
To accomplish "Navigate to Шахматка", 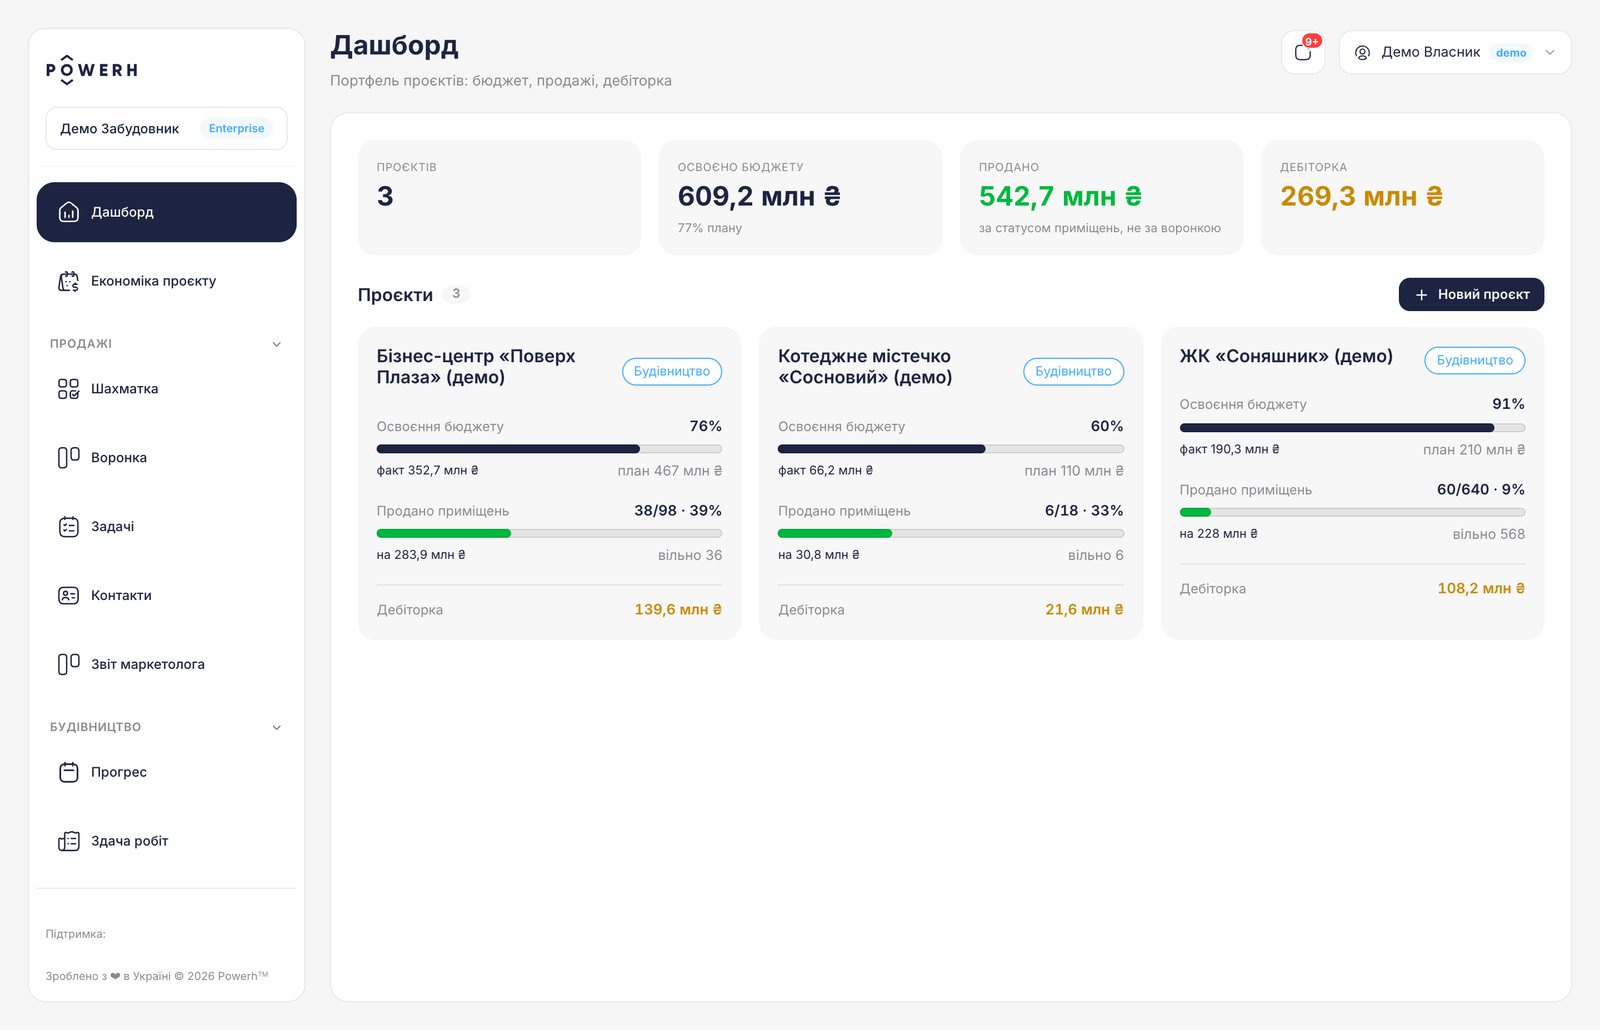I will click(x=166, y=389).
